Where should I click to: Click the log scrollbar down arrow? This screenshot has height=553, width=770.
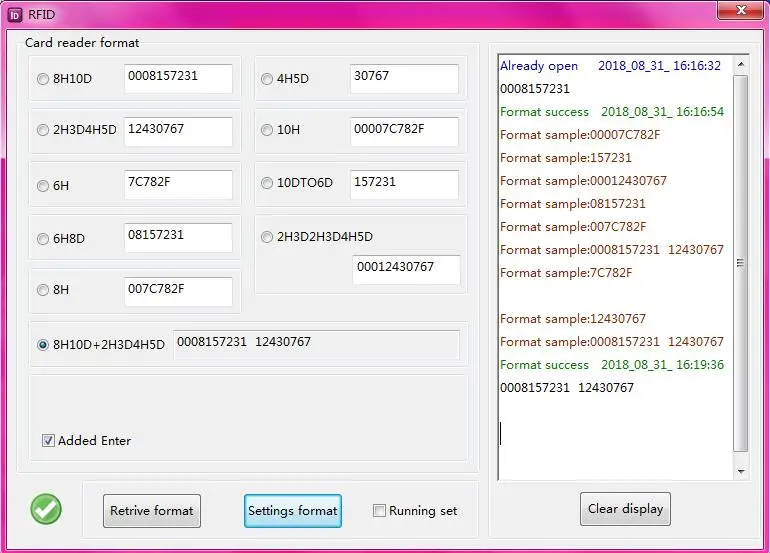741,471
